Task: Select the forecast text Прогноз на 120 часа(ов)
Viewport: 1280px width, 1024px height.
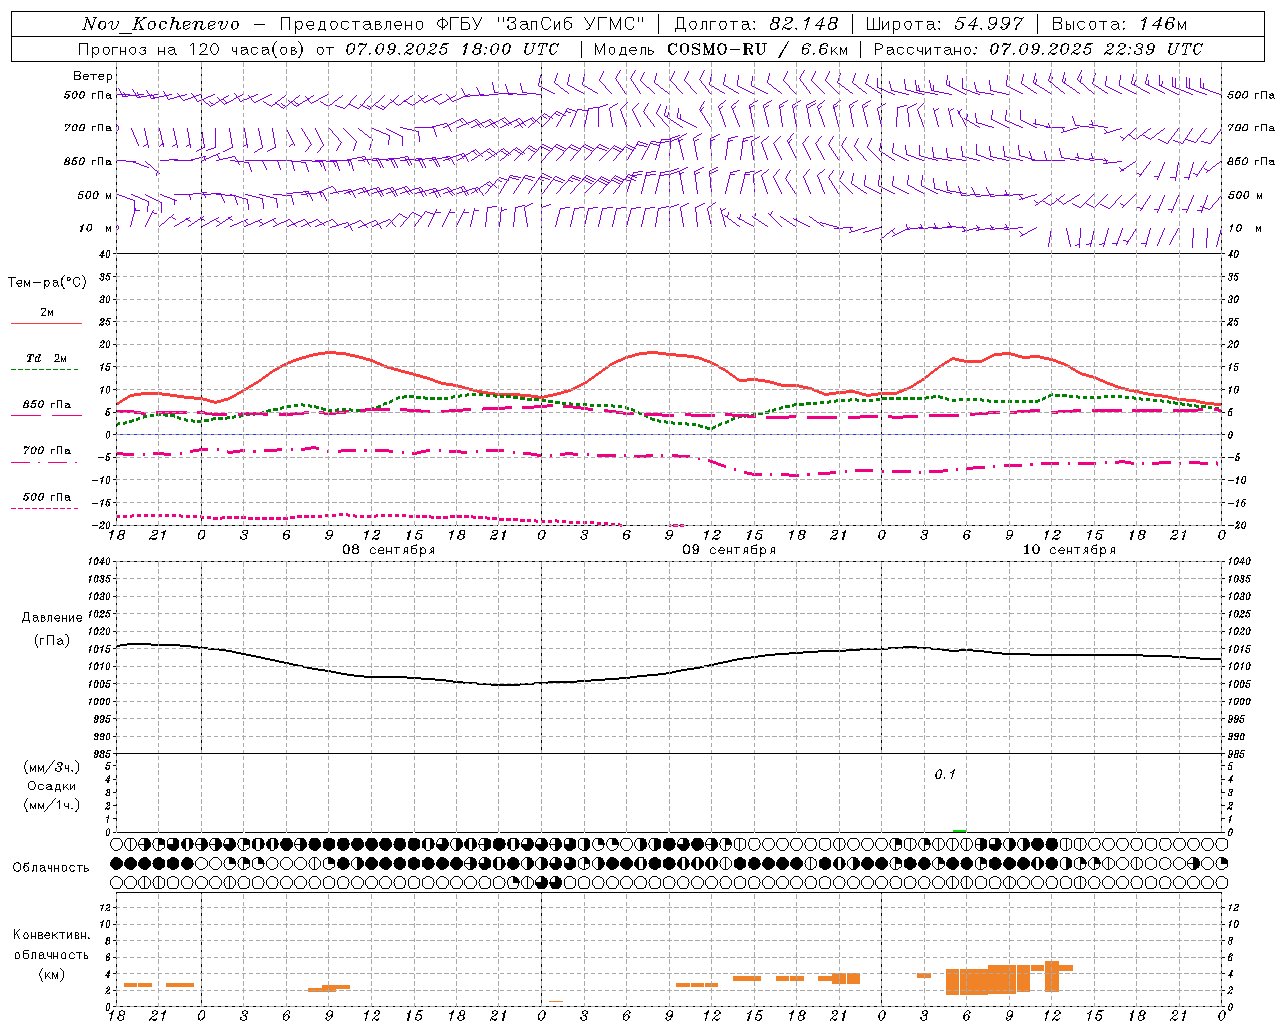Action: coord(191,49)
